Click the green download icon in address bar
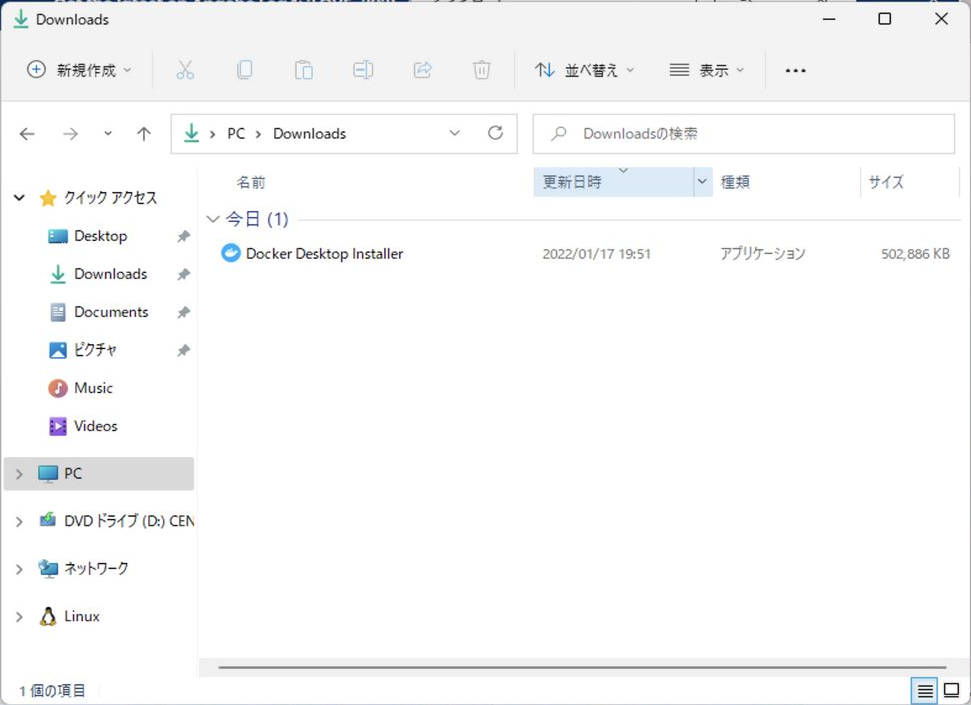 click(192, 133)
